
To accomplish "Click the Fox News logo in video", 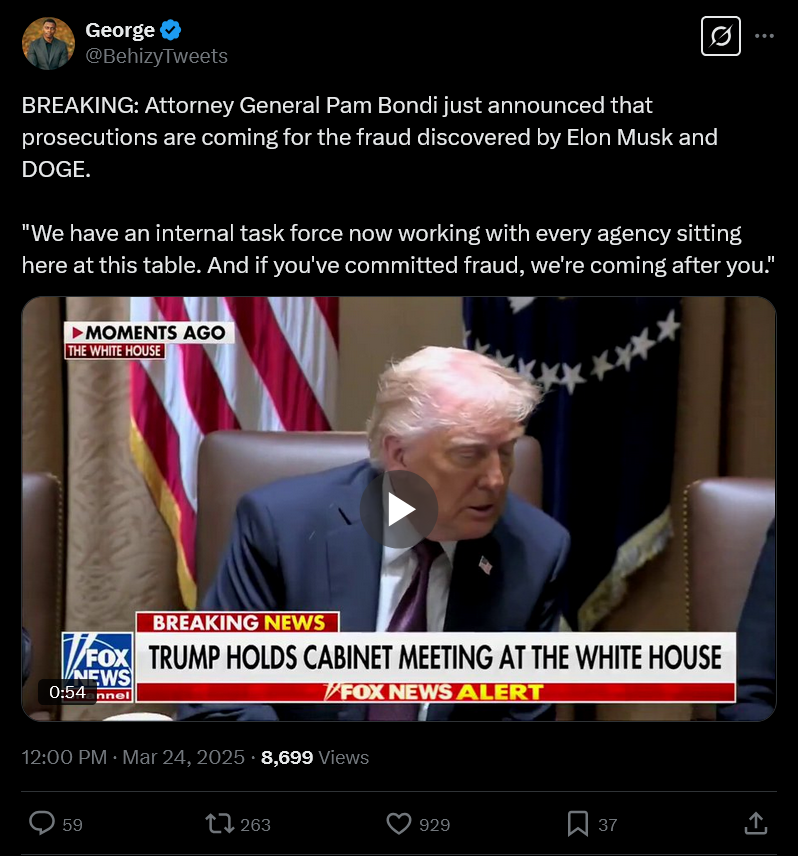I will click(97, 667).
